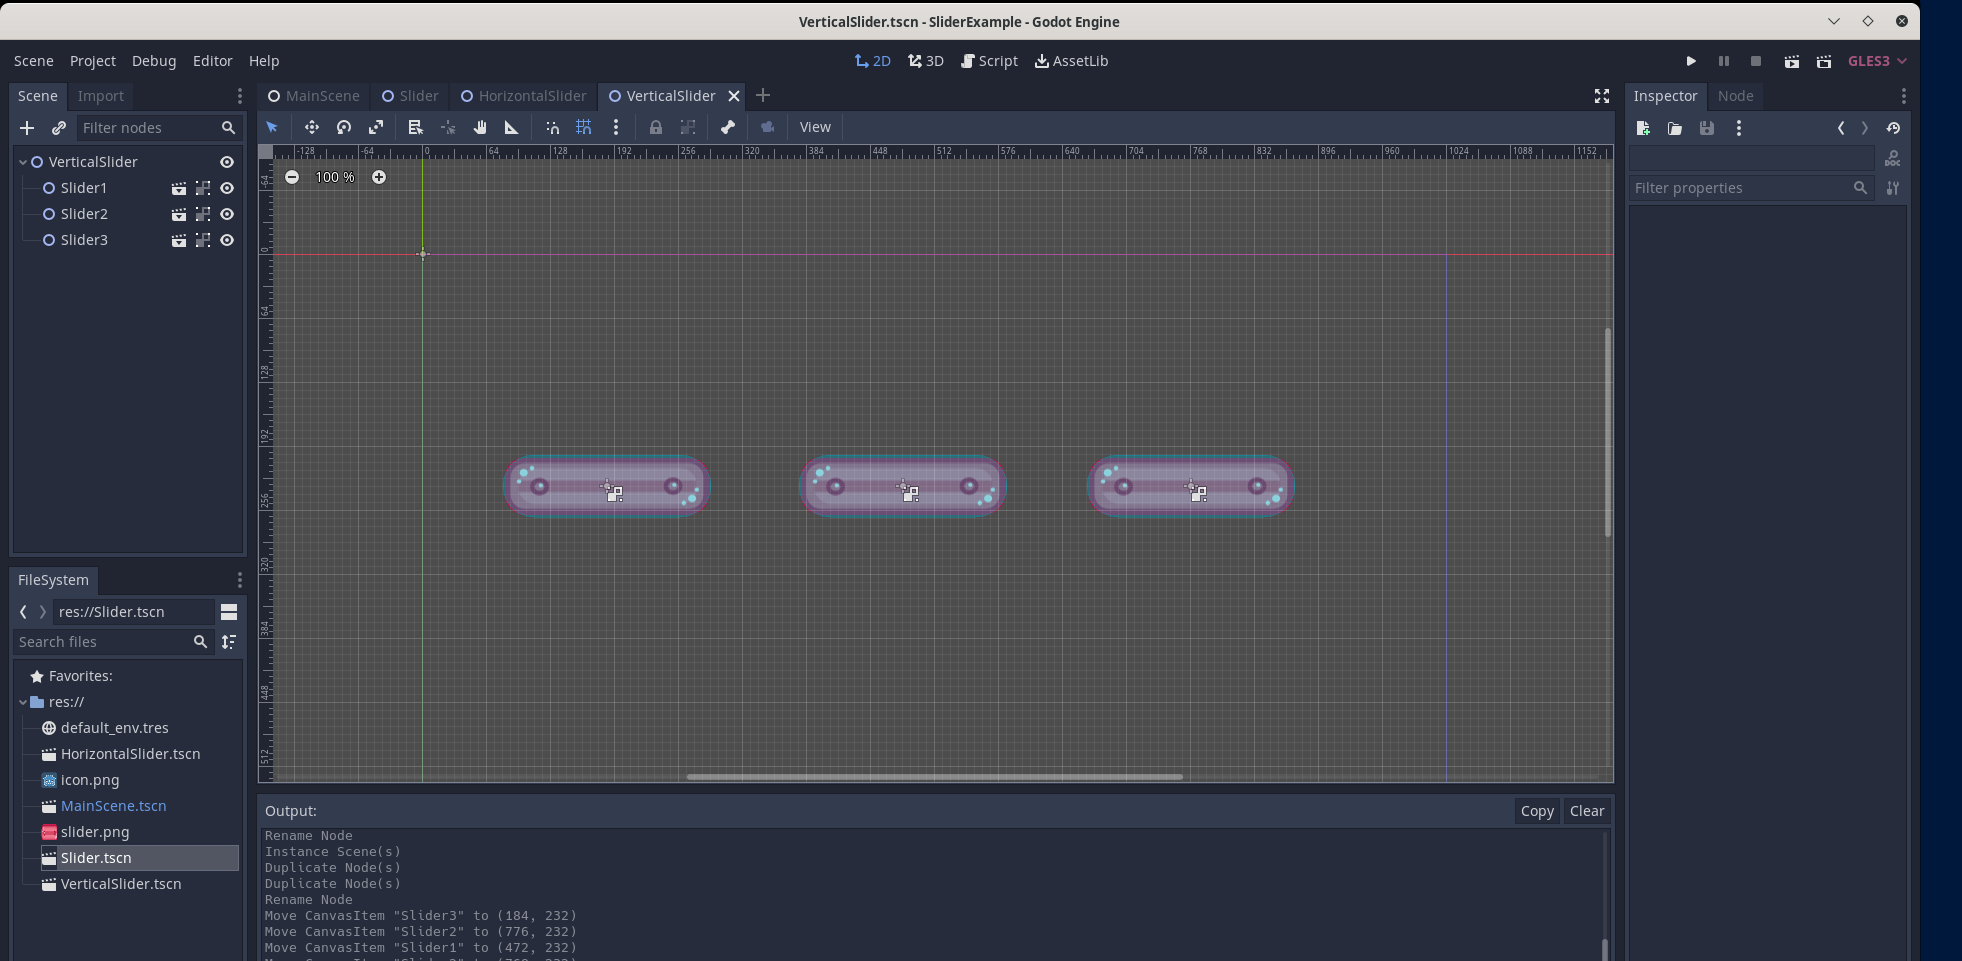Viewport: 1962px width, 961px height.
Task: Zoom in using the plus control
Action: click(379, 177)
